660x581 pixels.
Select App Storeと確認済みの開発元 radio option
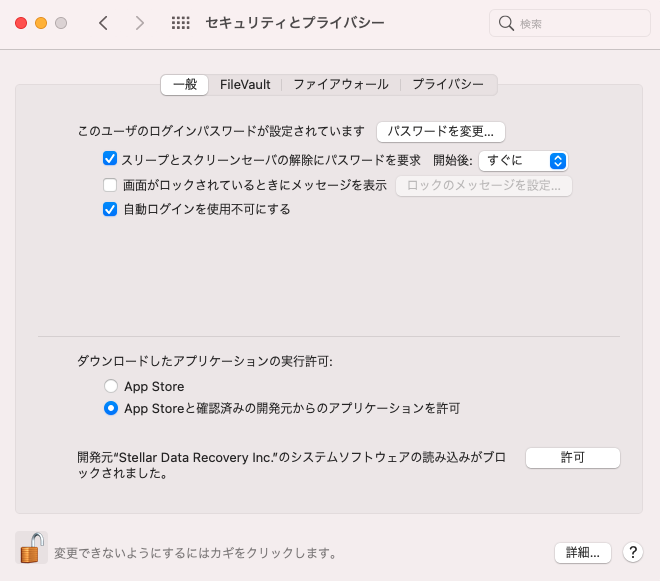click(111, 408)
